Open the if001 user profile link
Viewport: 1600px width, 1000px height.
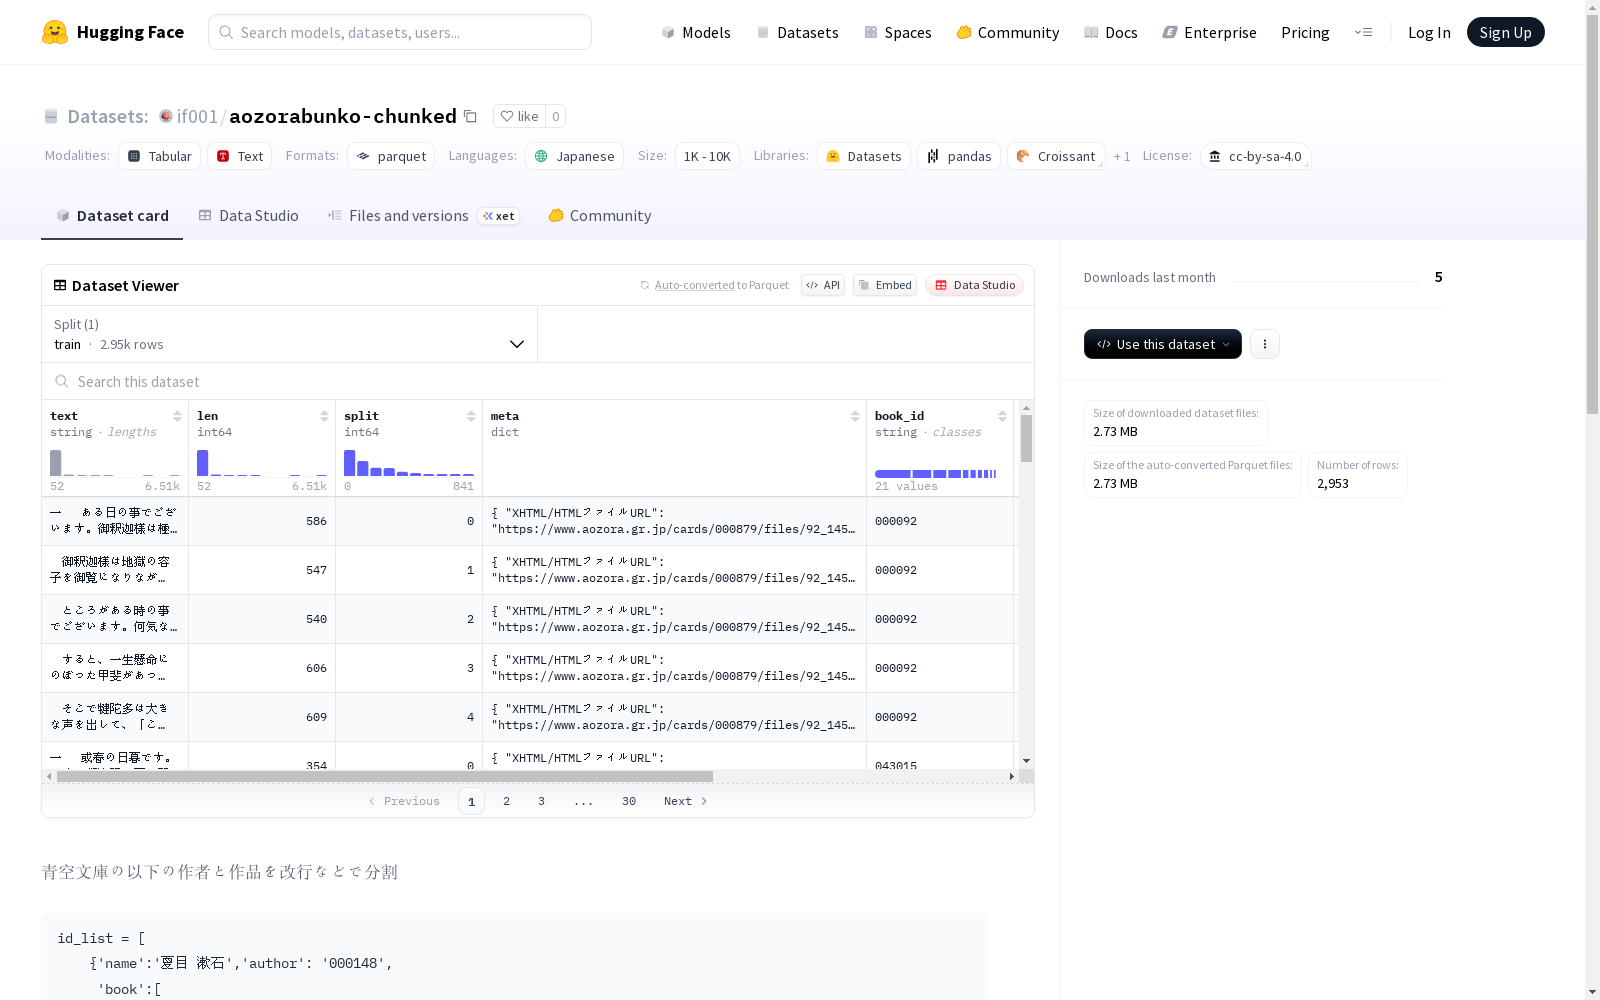[x=197, y=116]
